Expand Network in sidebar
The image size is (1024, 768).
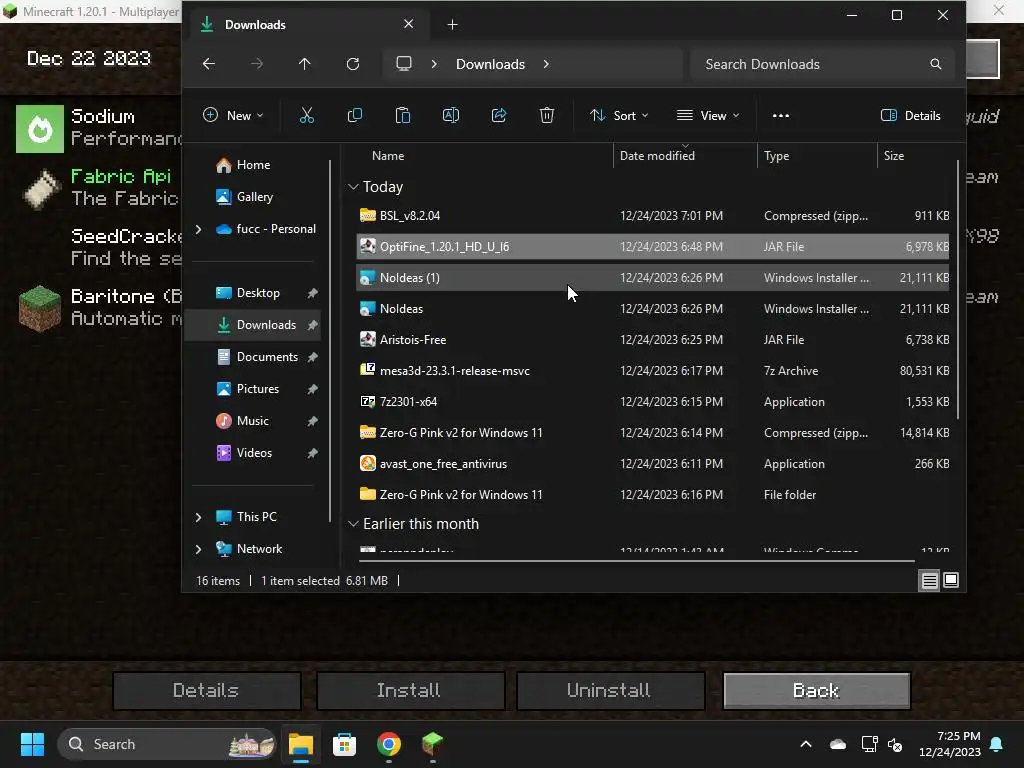tap(199, 549)
